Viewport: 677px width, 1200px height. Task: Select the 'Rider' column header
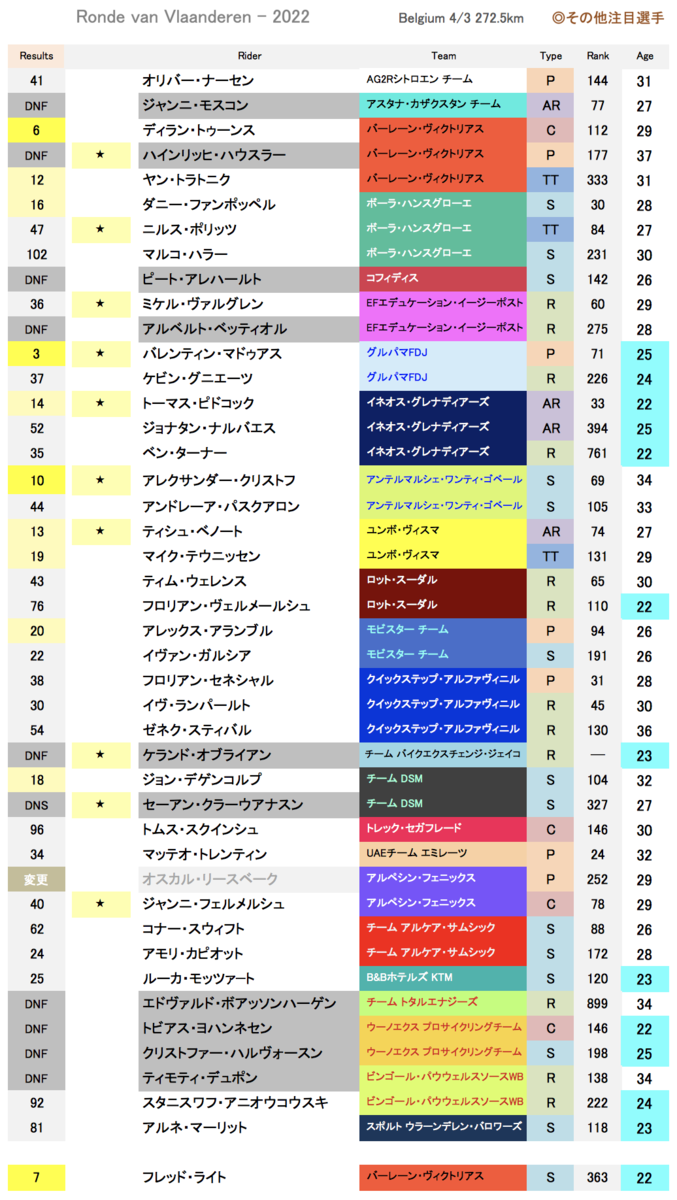point(249,56)
